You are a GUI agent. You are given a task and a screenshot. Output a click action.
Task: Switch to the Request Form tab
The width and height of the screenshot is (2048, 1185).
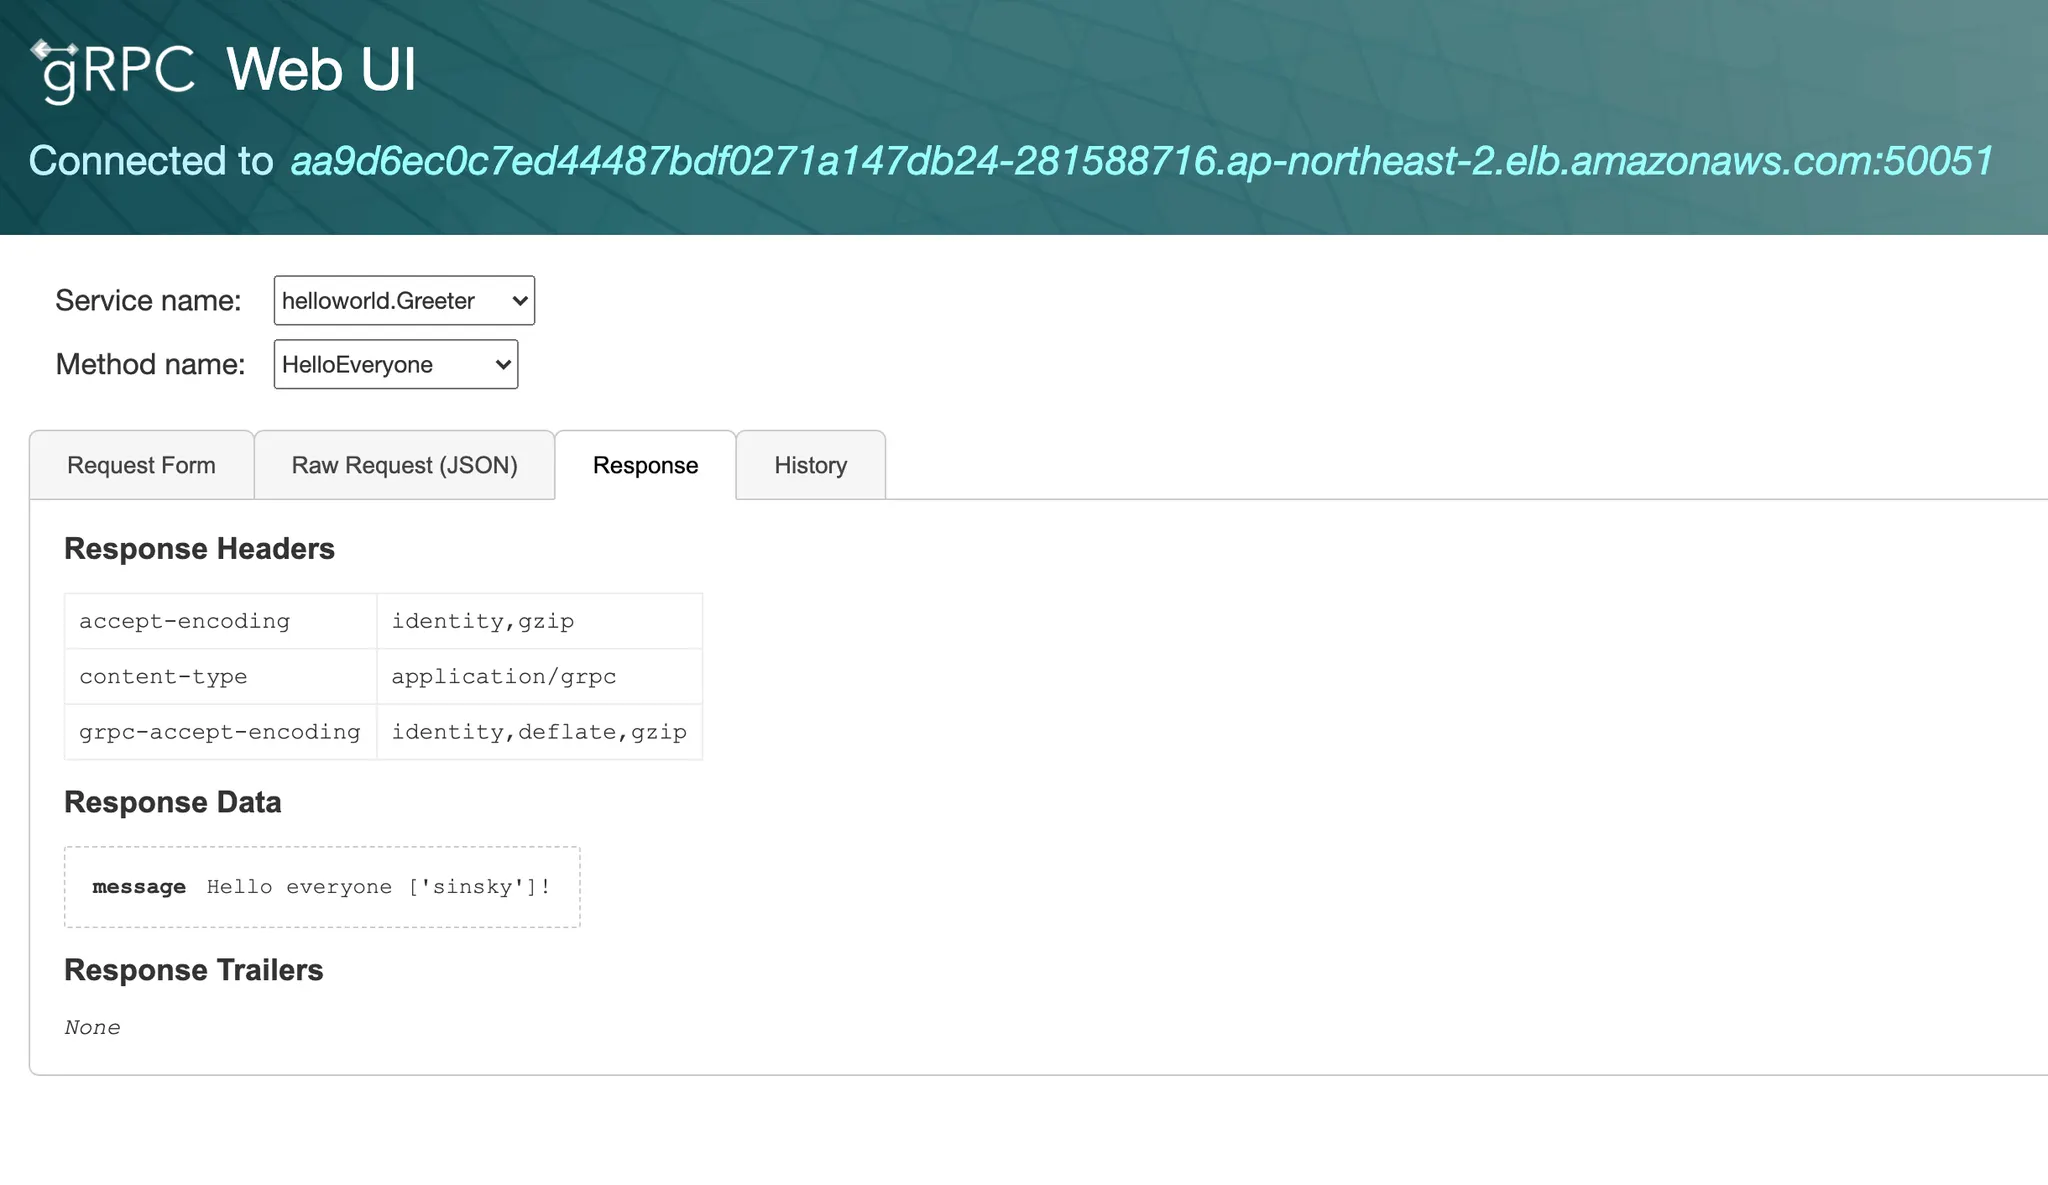(141, 466)
